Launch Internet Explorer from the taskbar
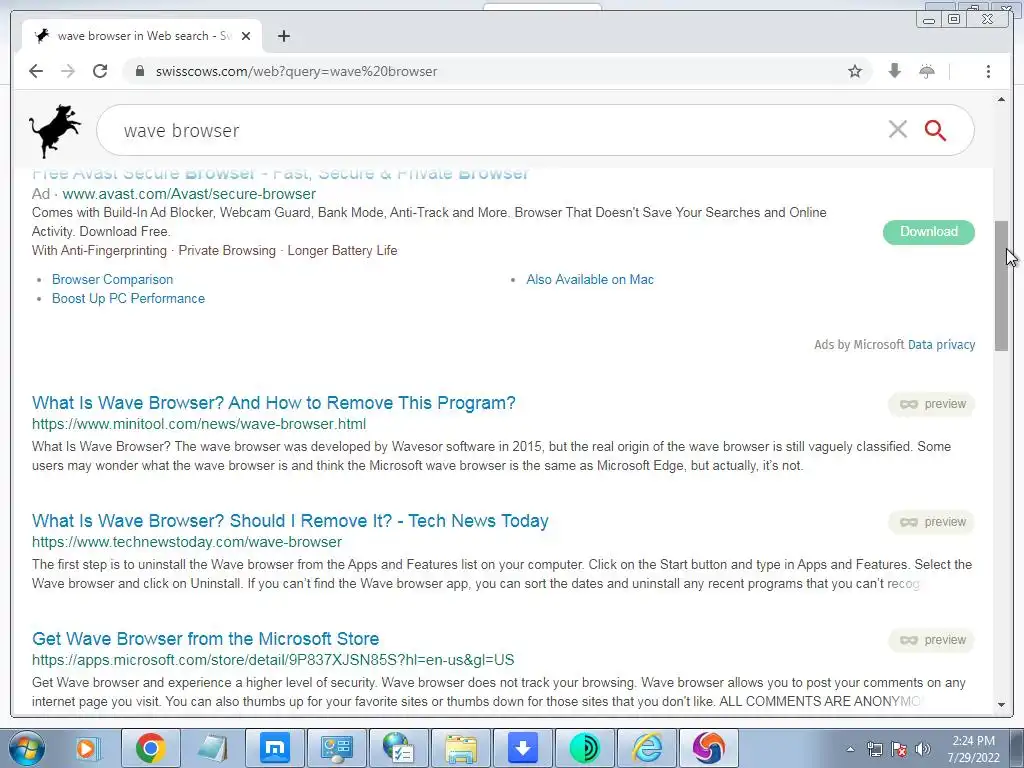This screenshot has height=768, width=1024. tap(647, 748)
